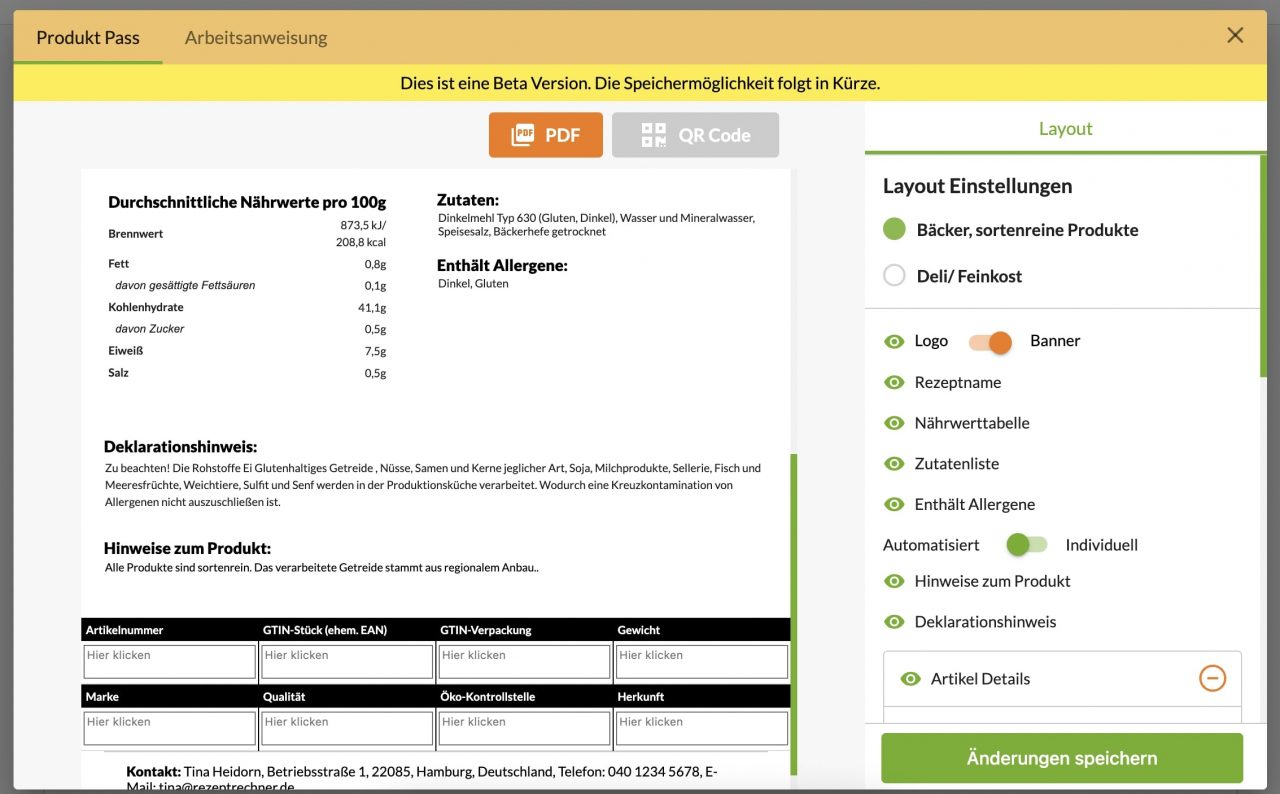Hide the Hinweise zum Produkt section
This screenshot has height=794, width=1280.
[893, 581]
